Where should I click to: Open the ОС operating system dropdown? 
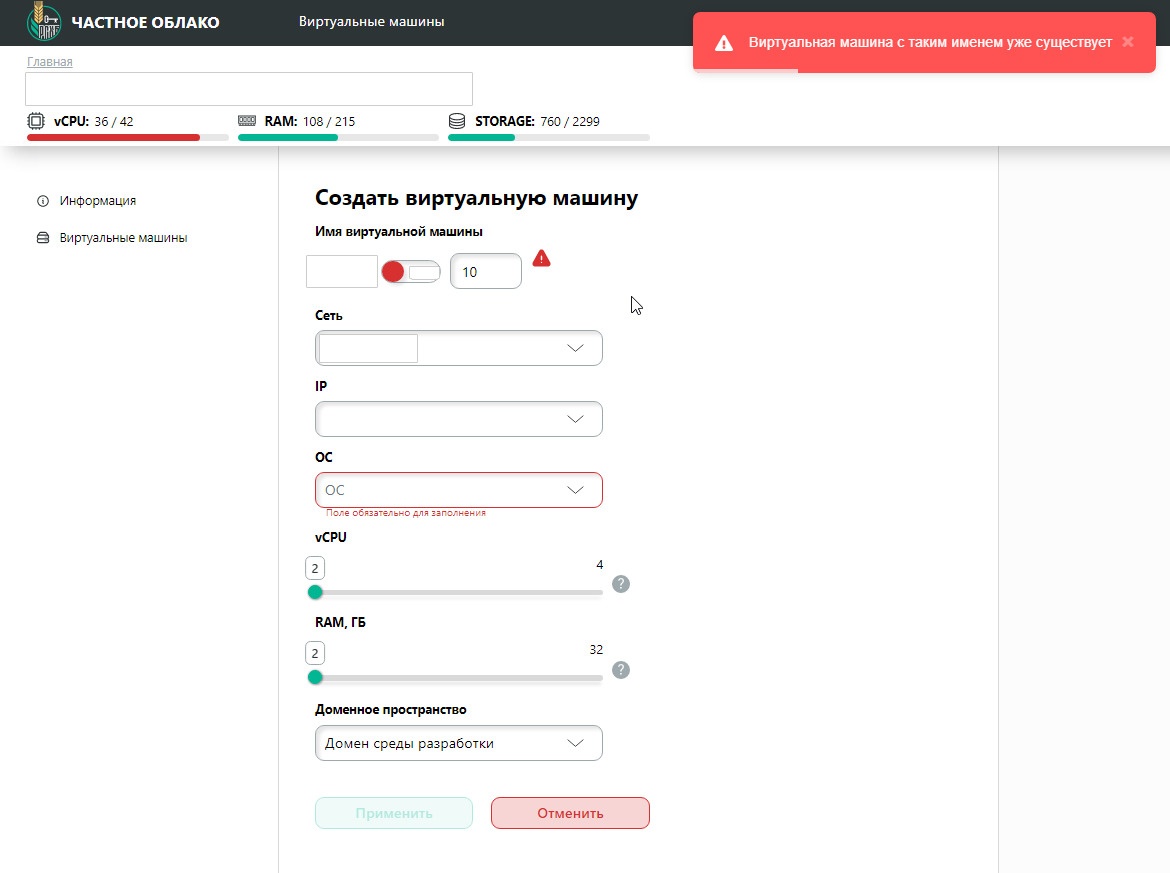pos(575,490)
